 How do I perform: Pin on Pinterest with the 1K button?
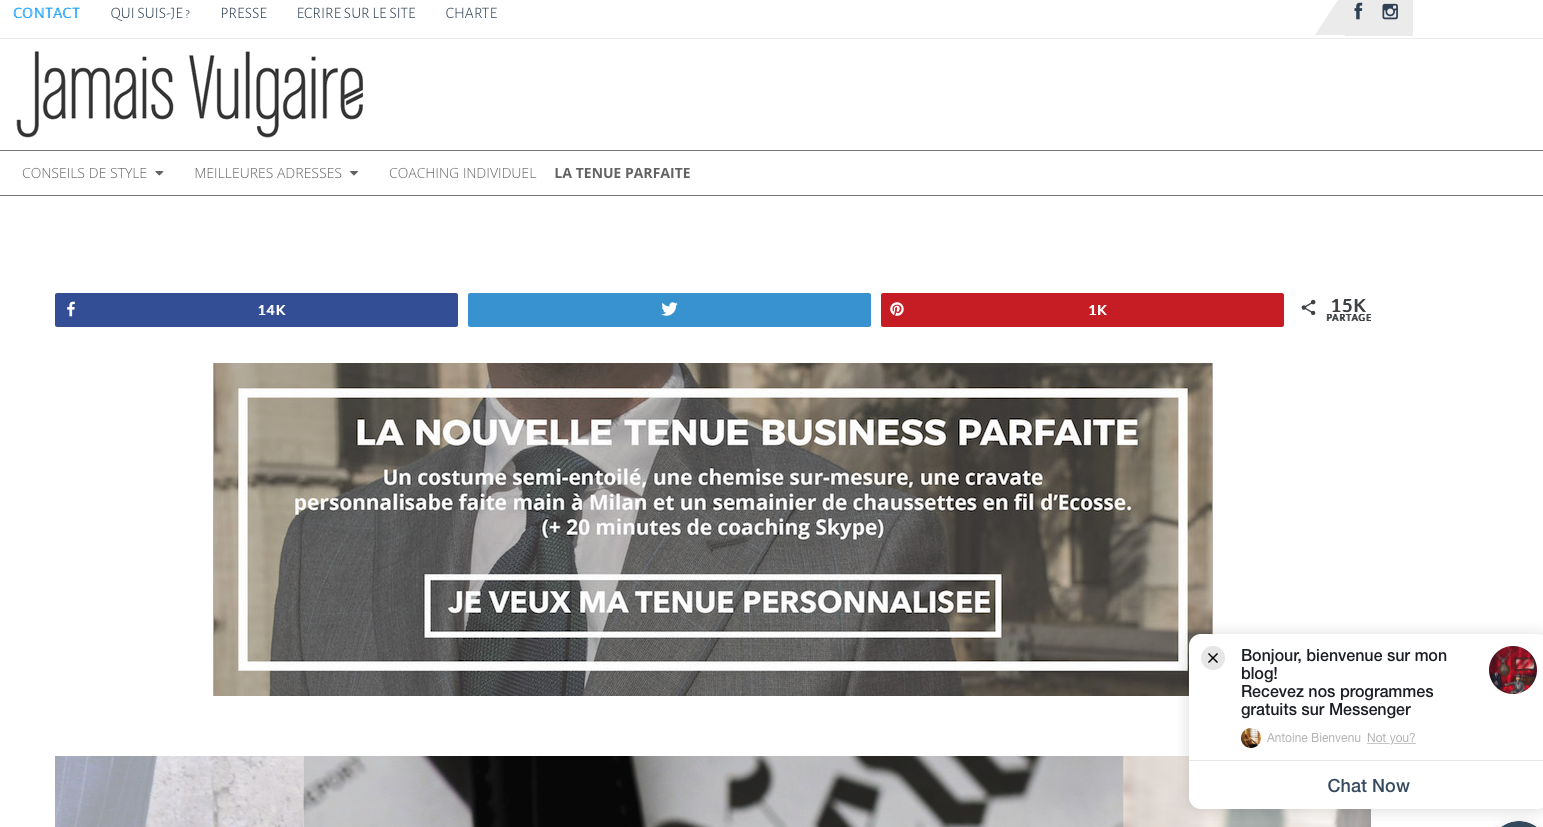click(x=1082, y=310)
